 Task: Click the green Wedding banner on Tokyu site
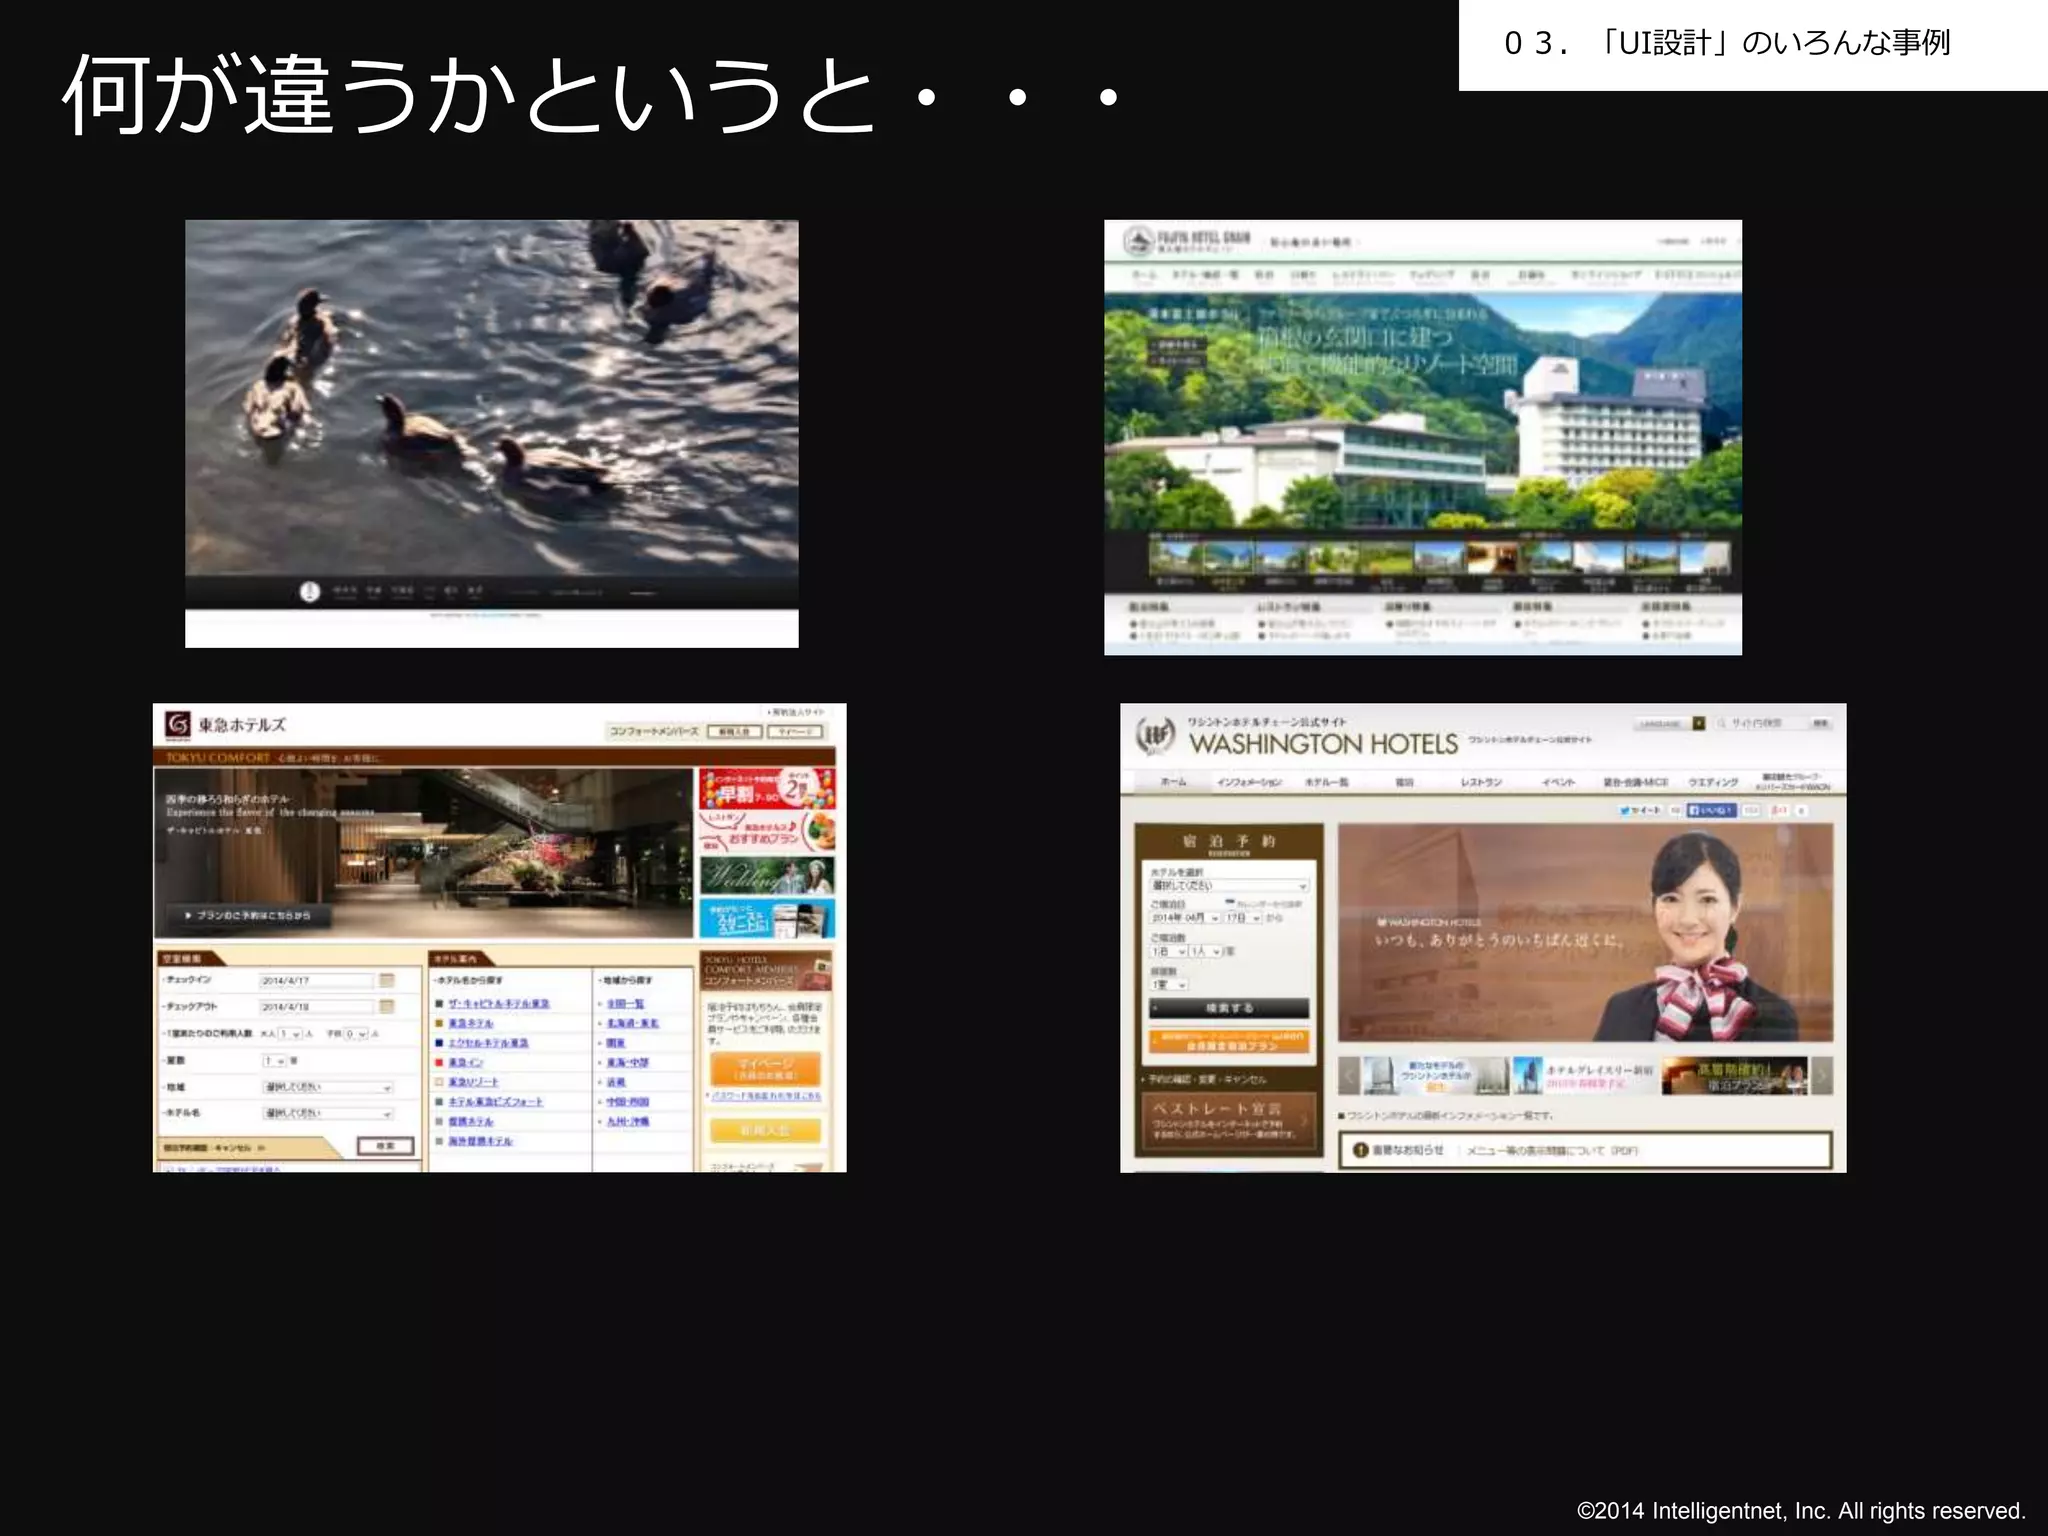tap(767, 876)
